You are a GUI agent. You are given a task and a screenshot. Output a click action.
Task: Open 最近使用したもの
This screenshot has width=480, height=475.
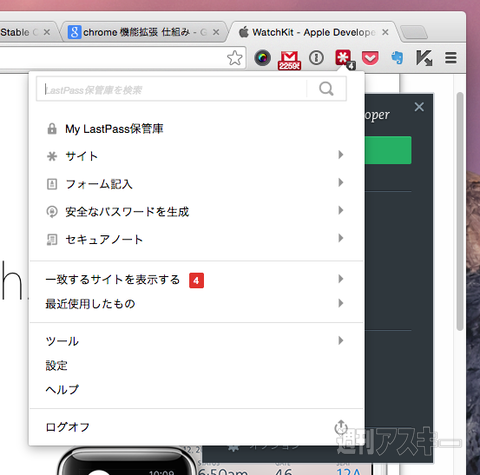pos(196,304)
